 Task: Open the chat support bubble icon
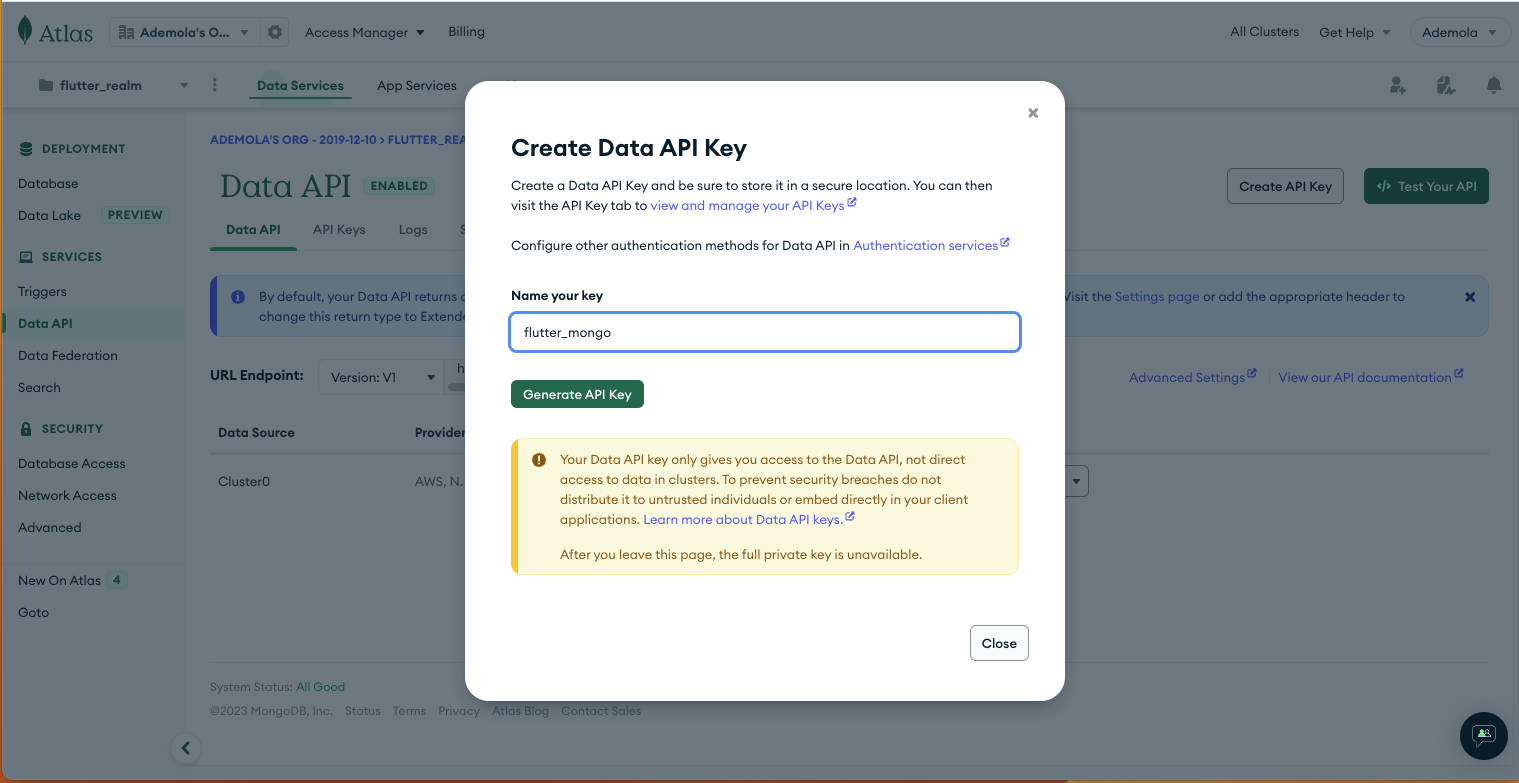pyautogui.click(x=1484, y=736)
